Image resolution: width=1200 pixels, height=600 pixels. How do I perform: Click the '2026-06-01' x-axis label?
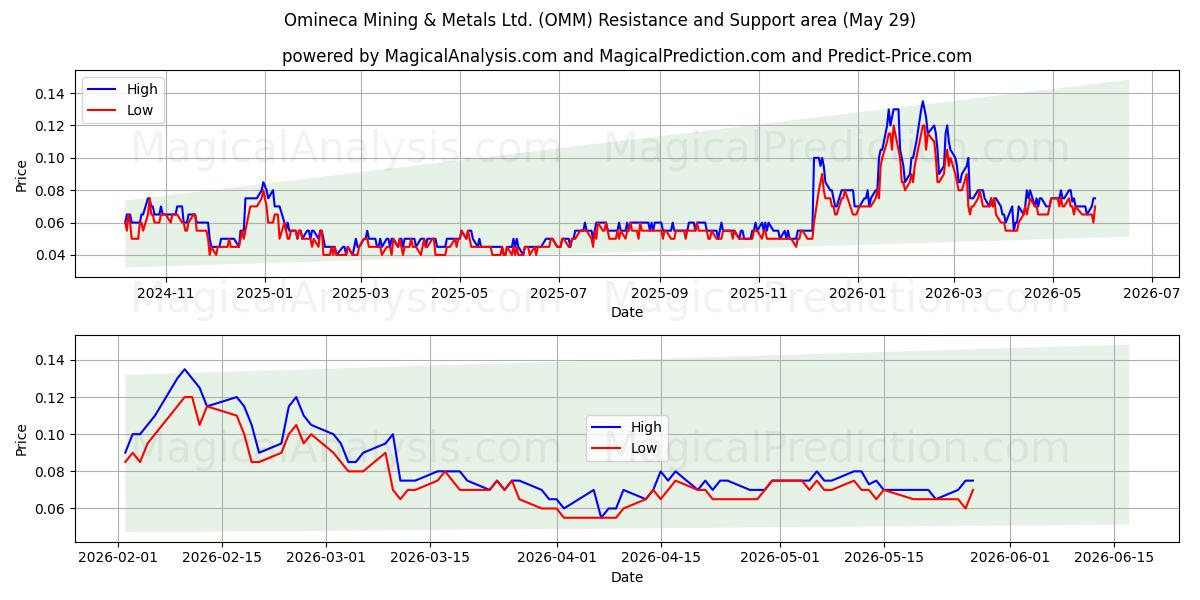pos(1010,559)
